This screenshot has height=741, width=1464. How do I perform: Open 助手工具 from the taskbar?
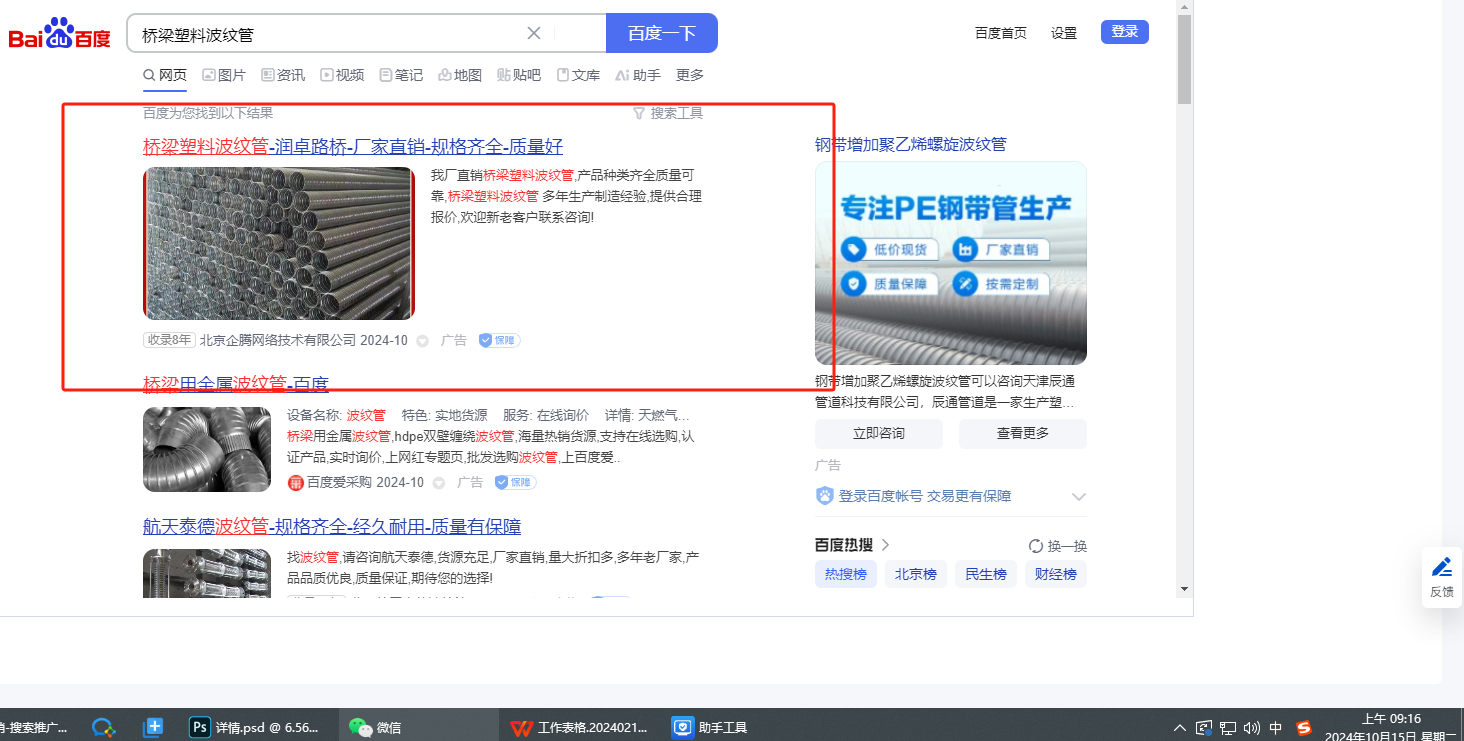pyautogui.click(x=710, y=727)
